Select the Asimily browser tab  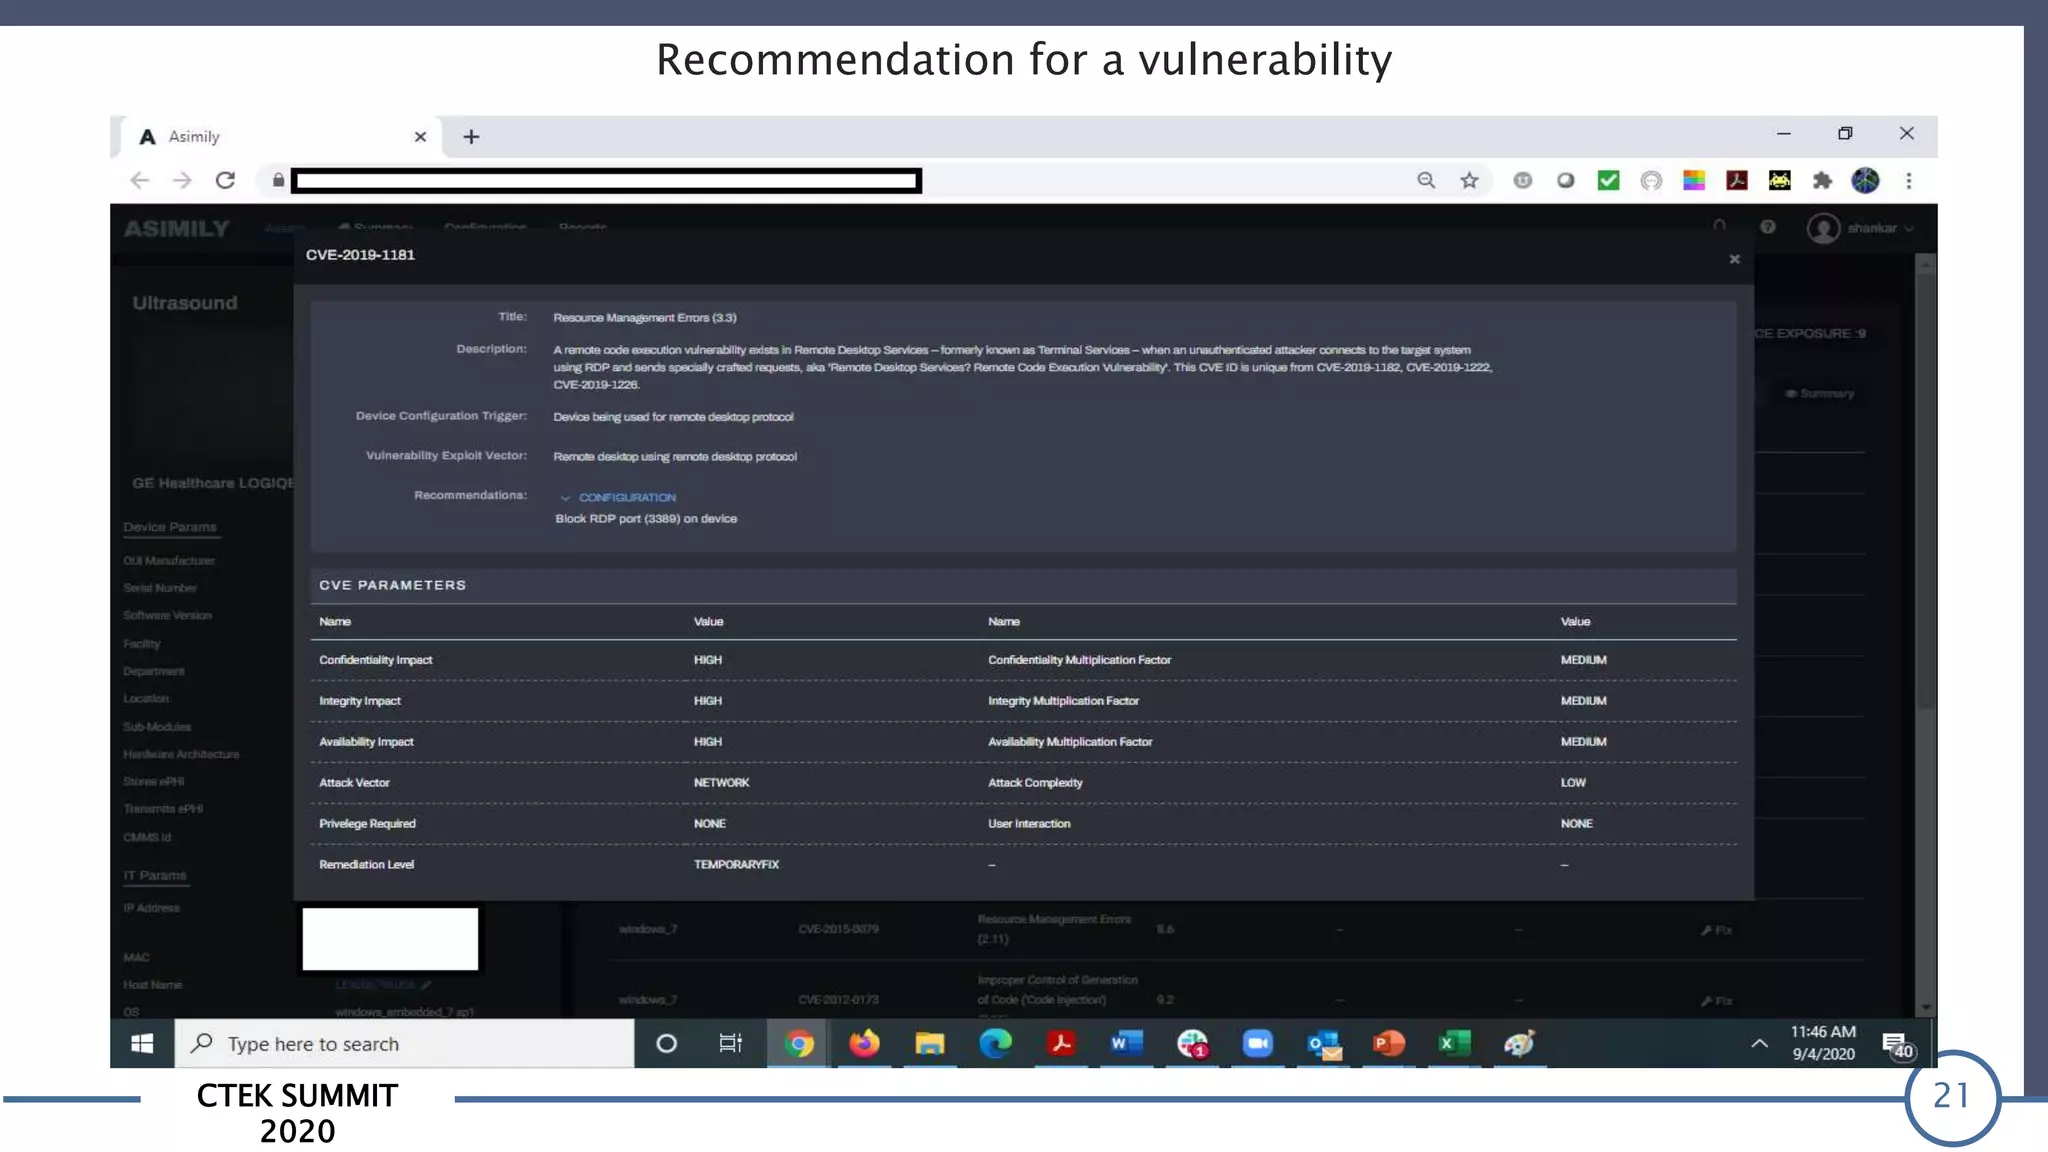tap(280, 137)
